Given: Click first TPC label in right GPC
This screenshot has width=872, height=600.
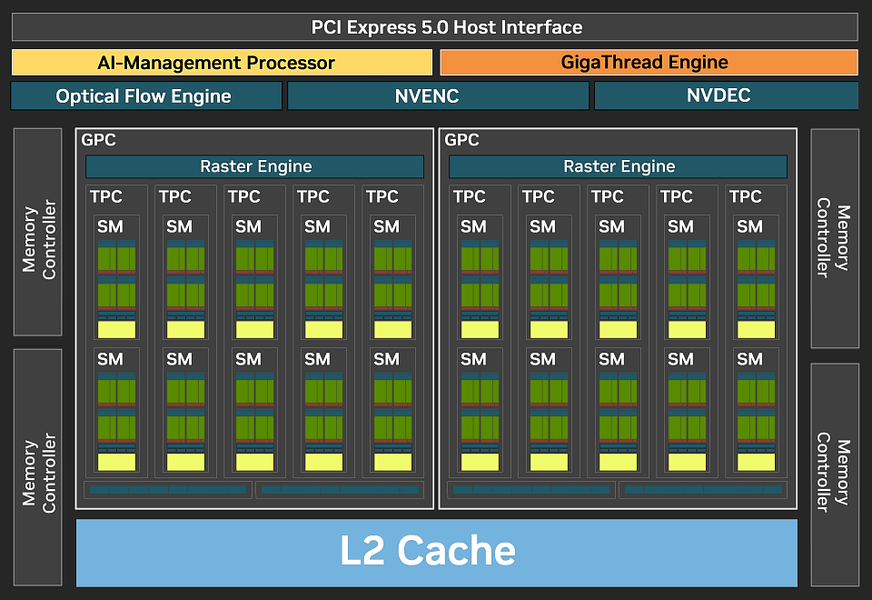Looking at the screenshot, I should pyautogui.click(x=469, y=197).
